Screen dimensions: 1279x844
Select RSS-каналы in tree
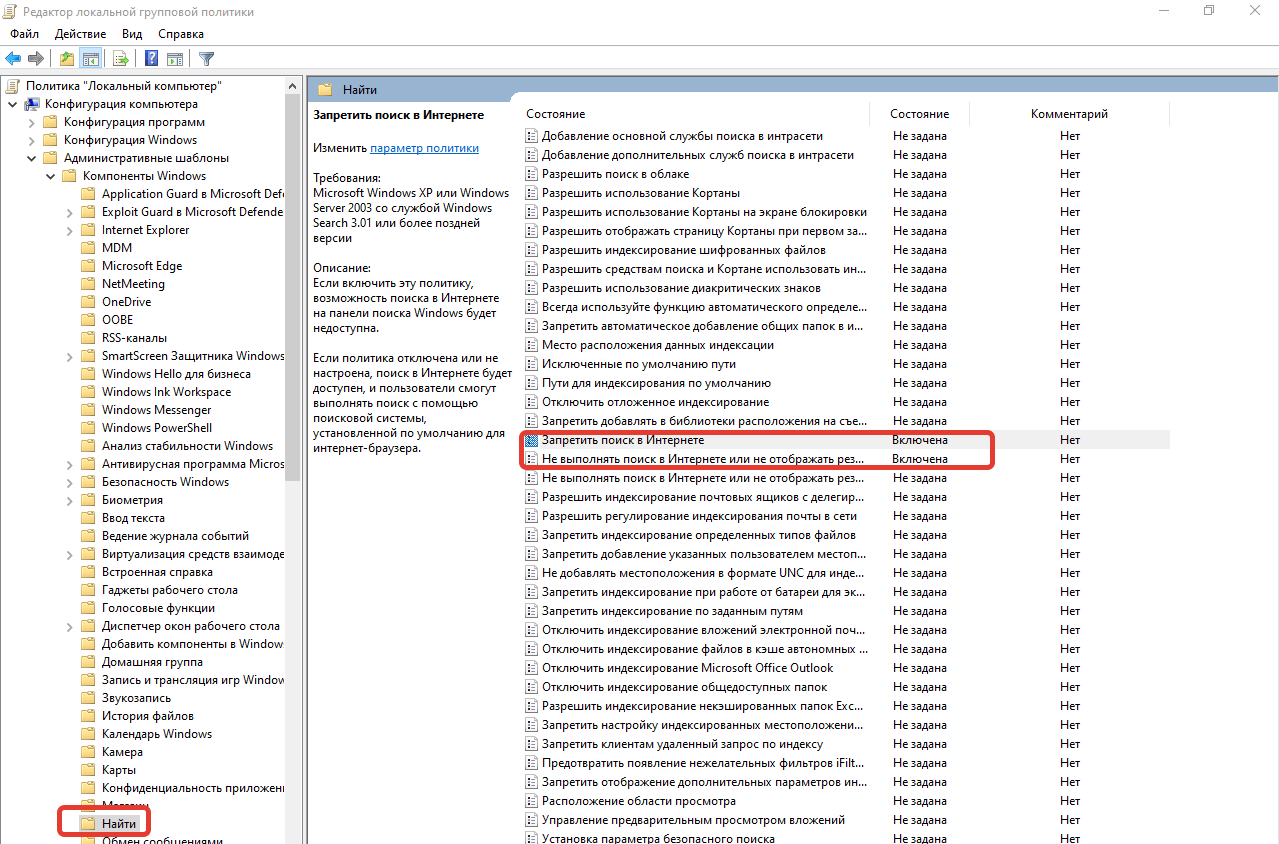(x=134, y=338)
